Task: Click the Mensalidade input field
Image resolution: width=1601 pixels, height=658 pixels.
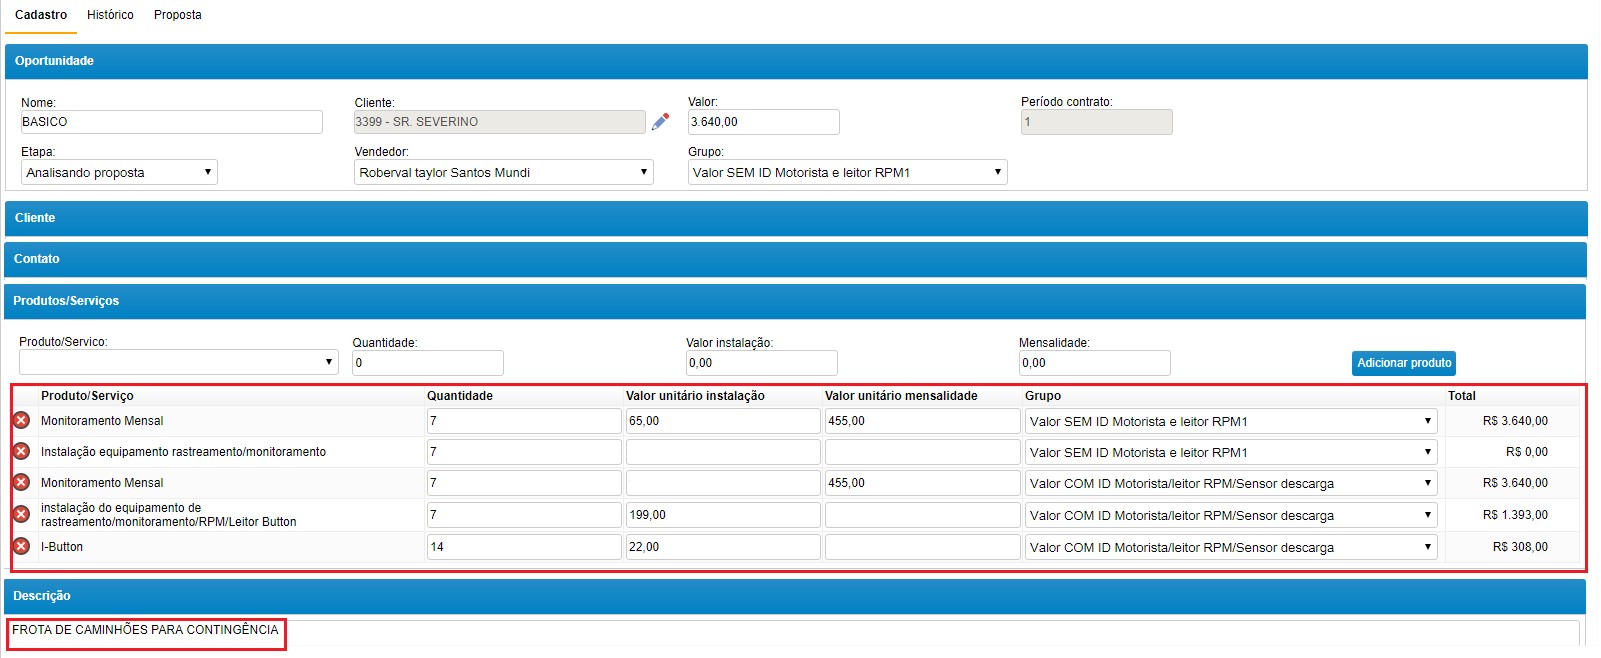Action: [1094, 363]
